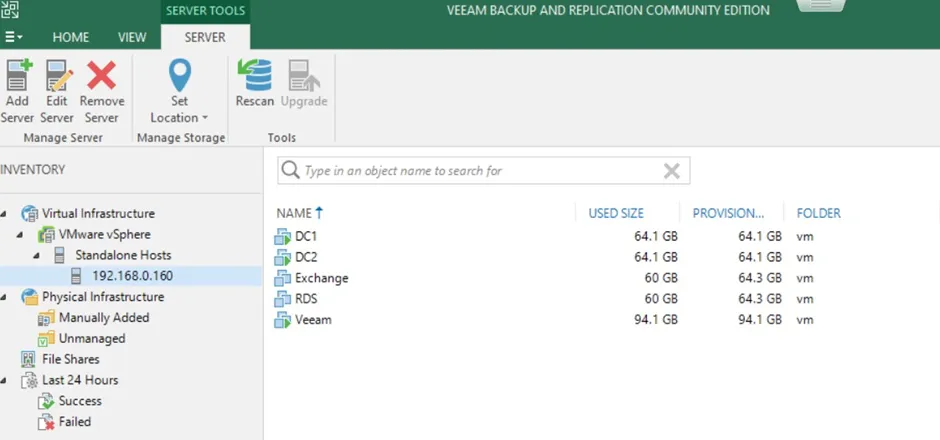Collapse the Standalone Hosts node

[38, 256]
